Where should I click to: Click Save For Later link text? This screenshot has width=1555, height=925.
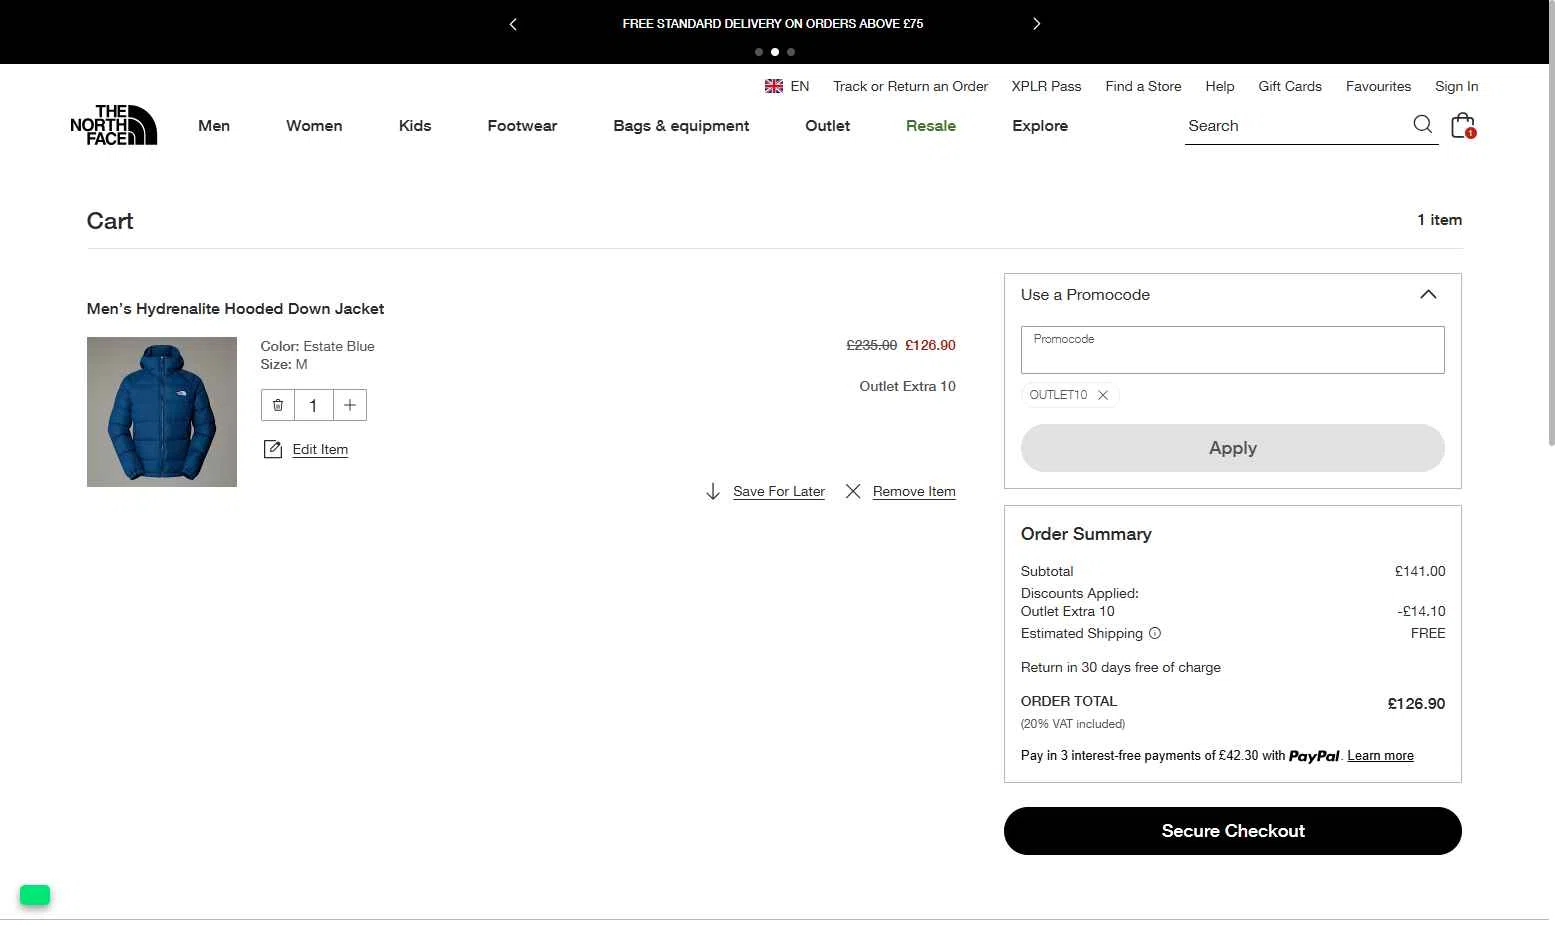click(779, 491)
